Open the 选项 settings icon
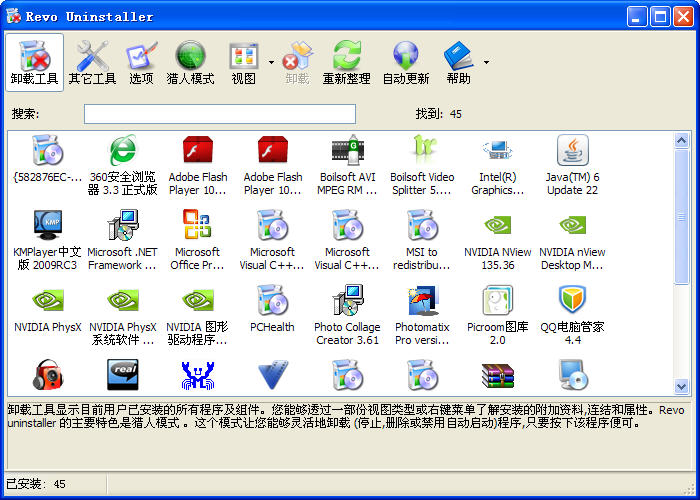The height and width of the screenshot is (500, 700). pyautogui.click(x=141, y=62)
